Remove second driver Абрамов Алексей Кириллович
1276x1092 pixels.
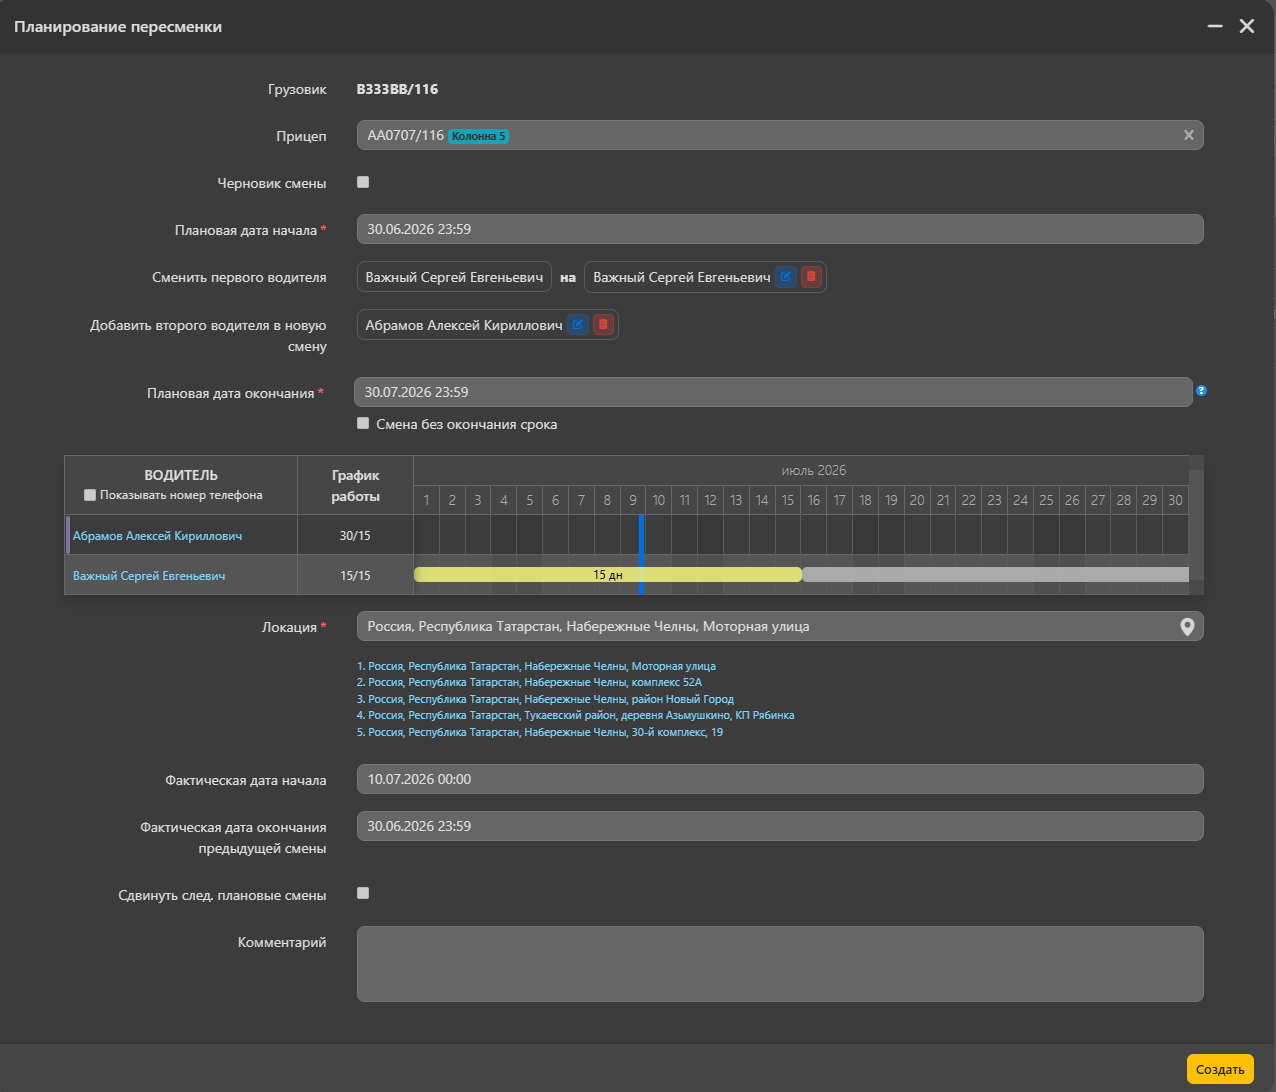[x=603, y=325]
